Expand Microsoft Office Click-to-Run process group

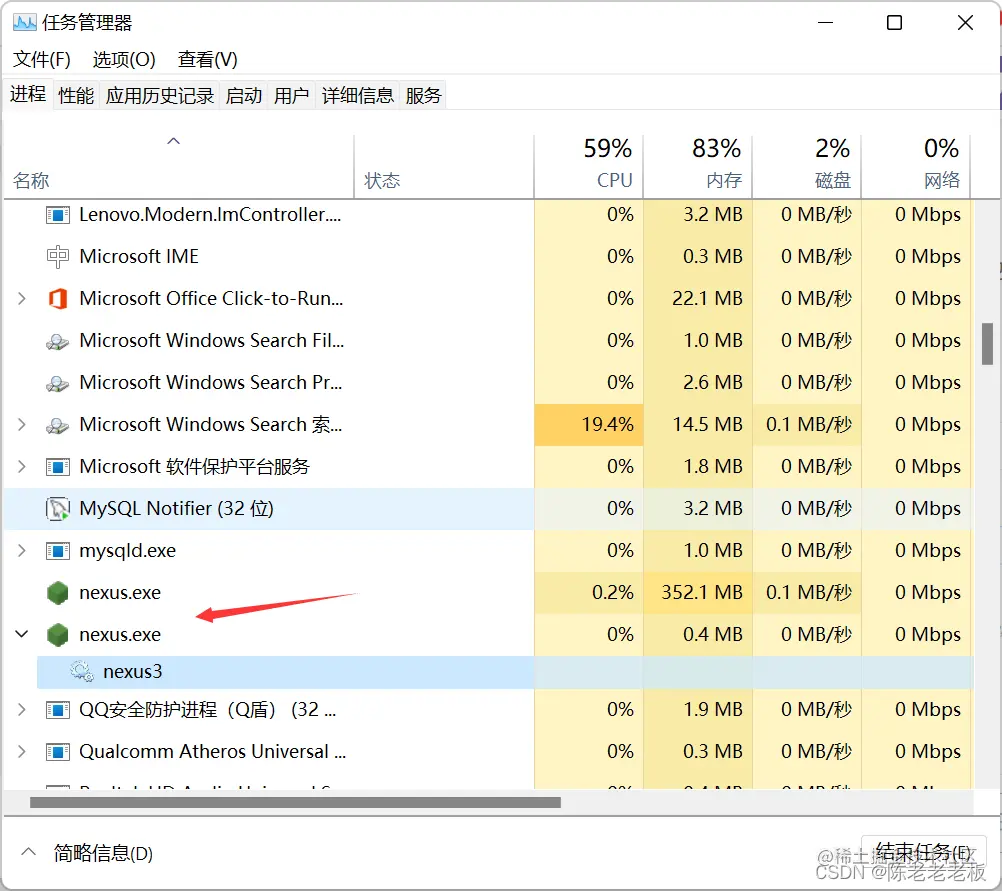22,298
